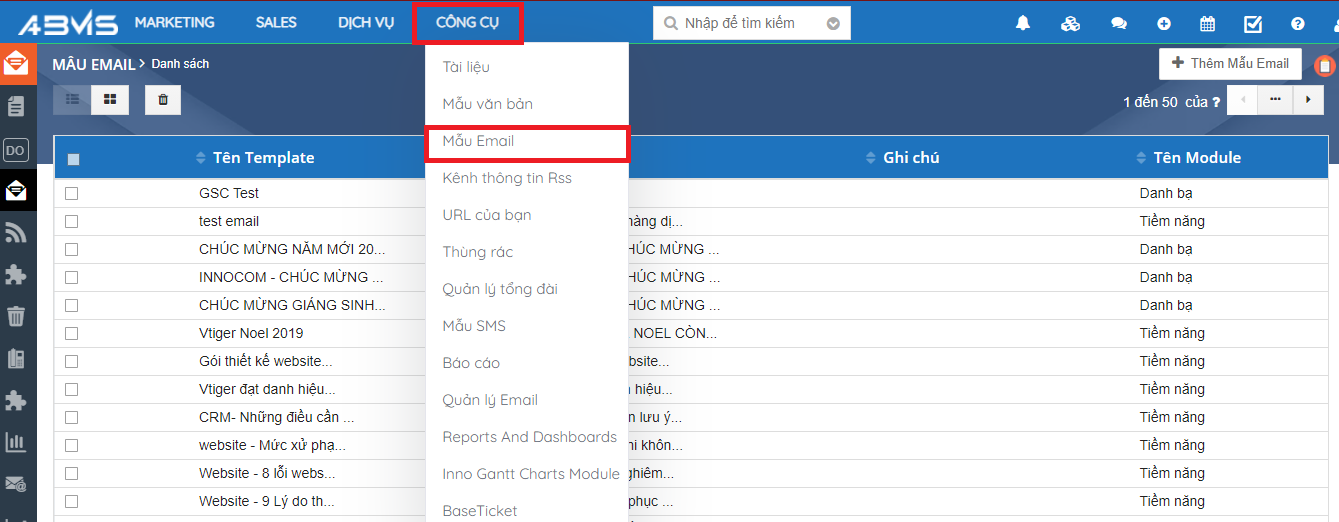Sort by Tên Template column arrows
Viewport: 1339px width, 522px height.
[x=201, y=158]
